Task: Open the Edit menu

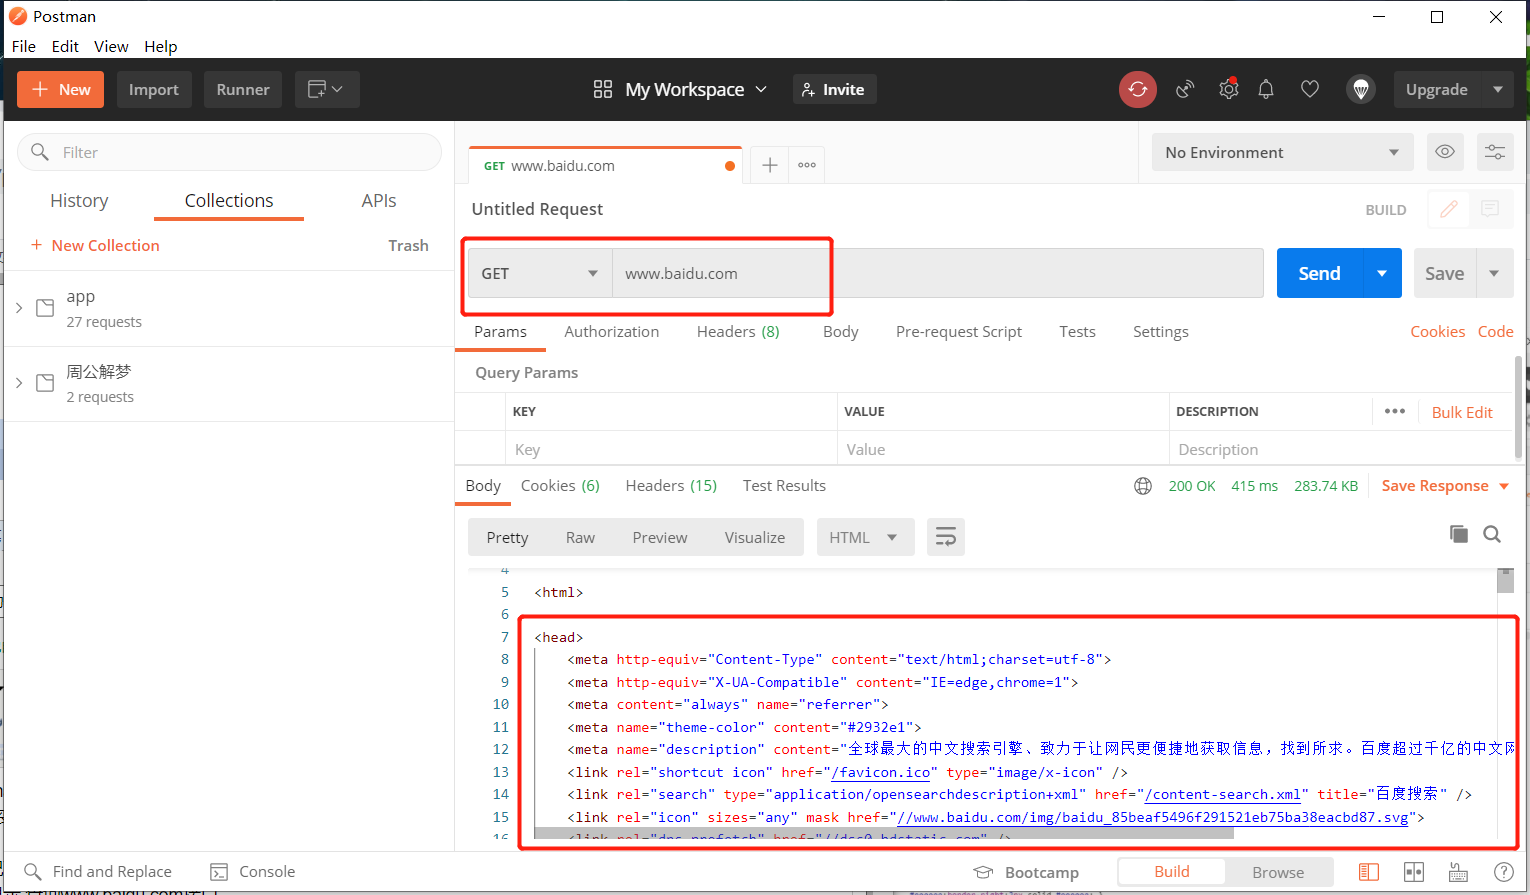Action: coord(65,46)
